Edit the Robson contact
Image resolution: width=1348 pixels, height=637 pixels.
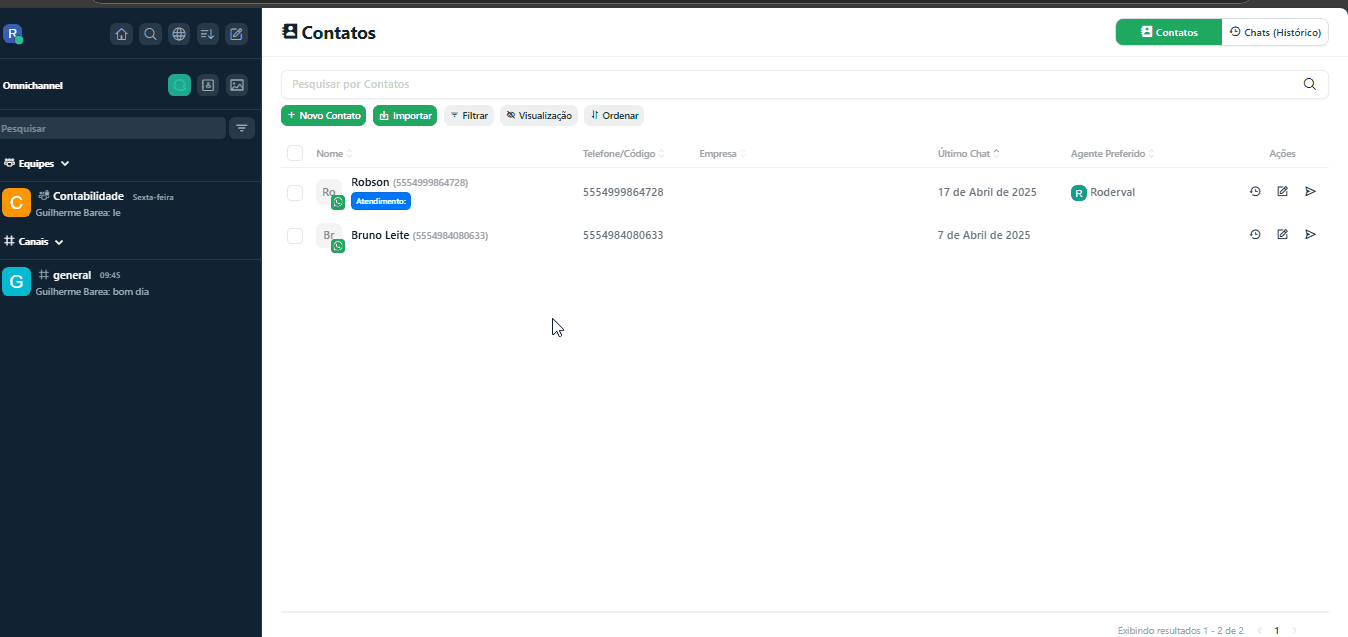pyautogui.click(x=1283, y=191)
